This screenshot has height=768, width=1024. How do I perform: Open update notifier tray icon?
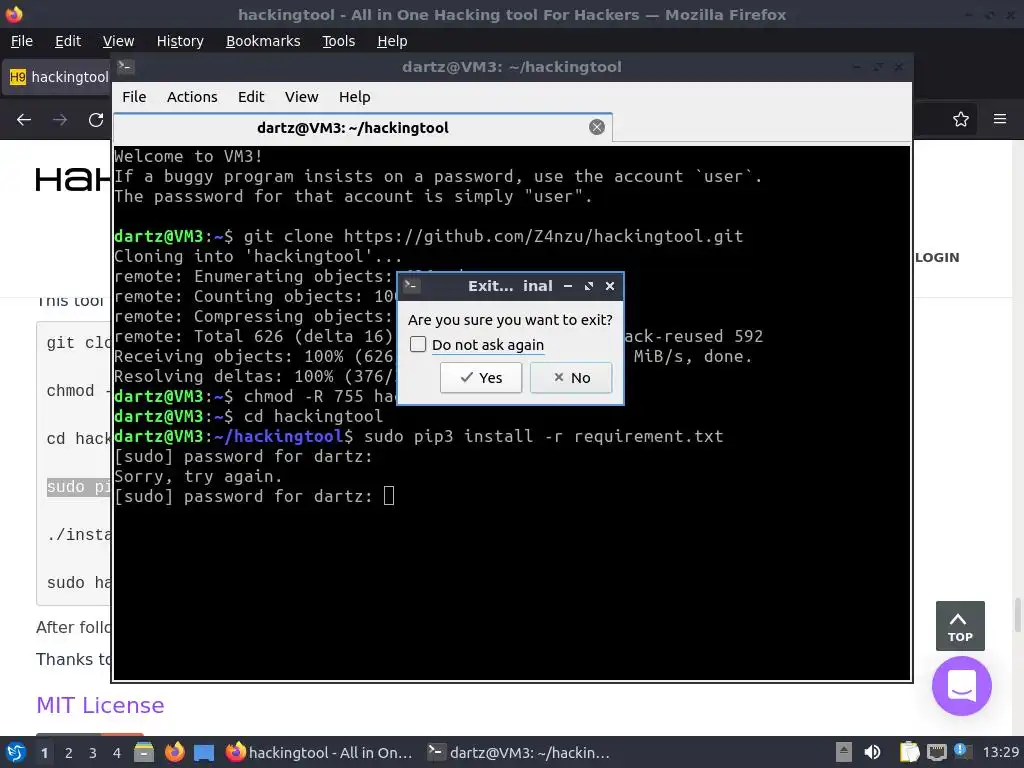click(x=962, y=751)
